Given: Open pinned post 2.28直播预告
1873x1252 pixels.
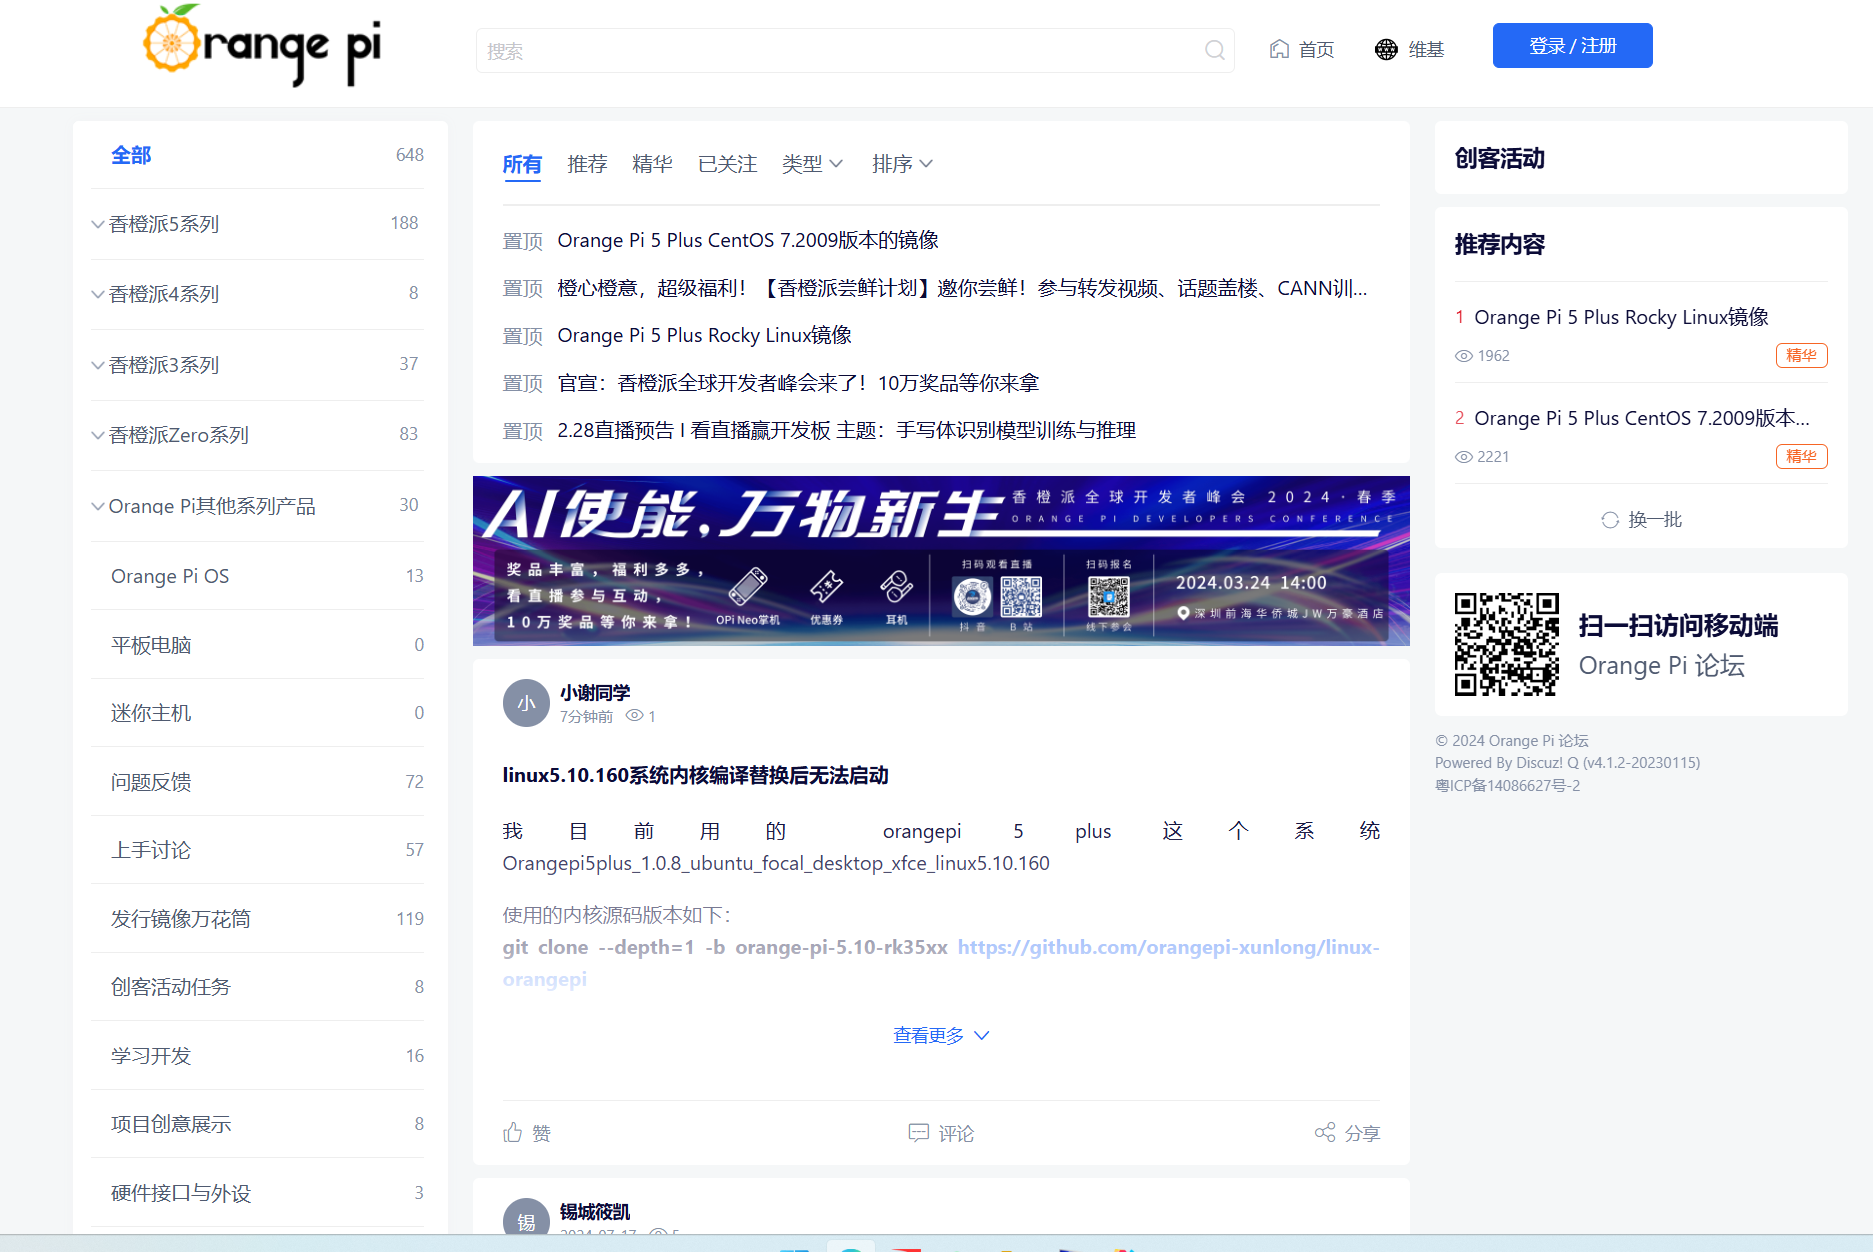Looking at the screenshot, I should (847, 430).
